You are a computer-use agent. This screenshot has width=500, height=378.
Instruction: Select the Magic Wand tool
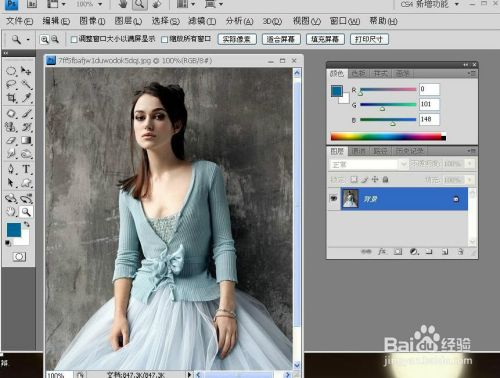click(x=26, y=84)
